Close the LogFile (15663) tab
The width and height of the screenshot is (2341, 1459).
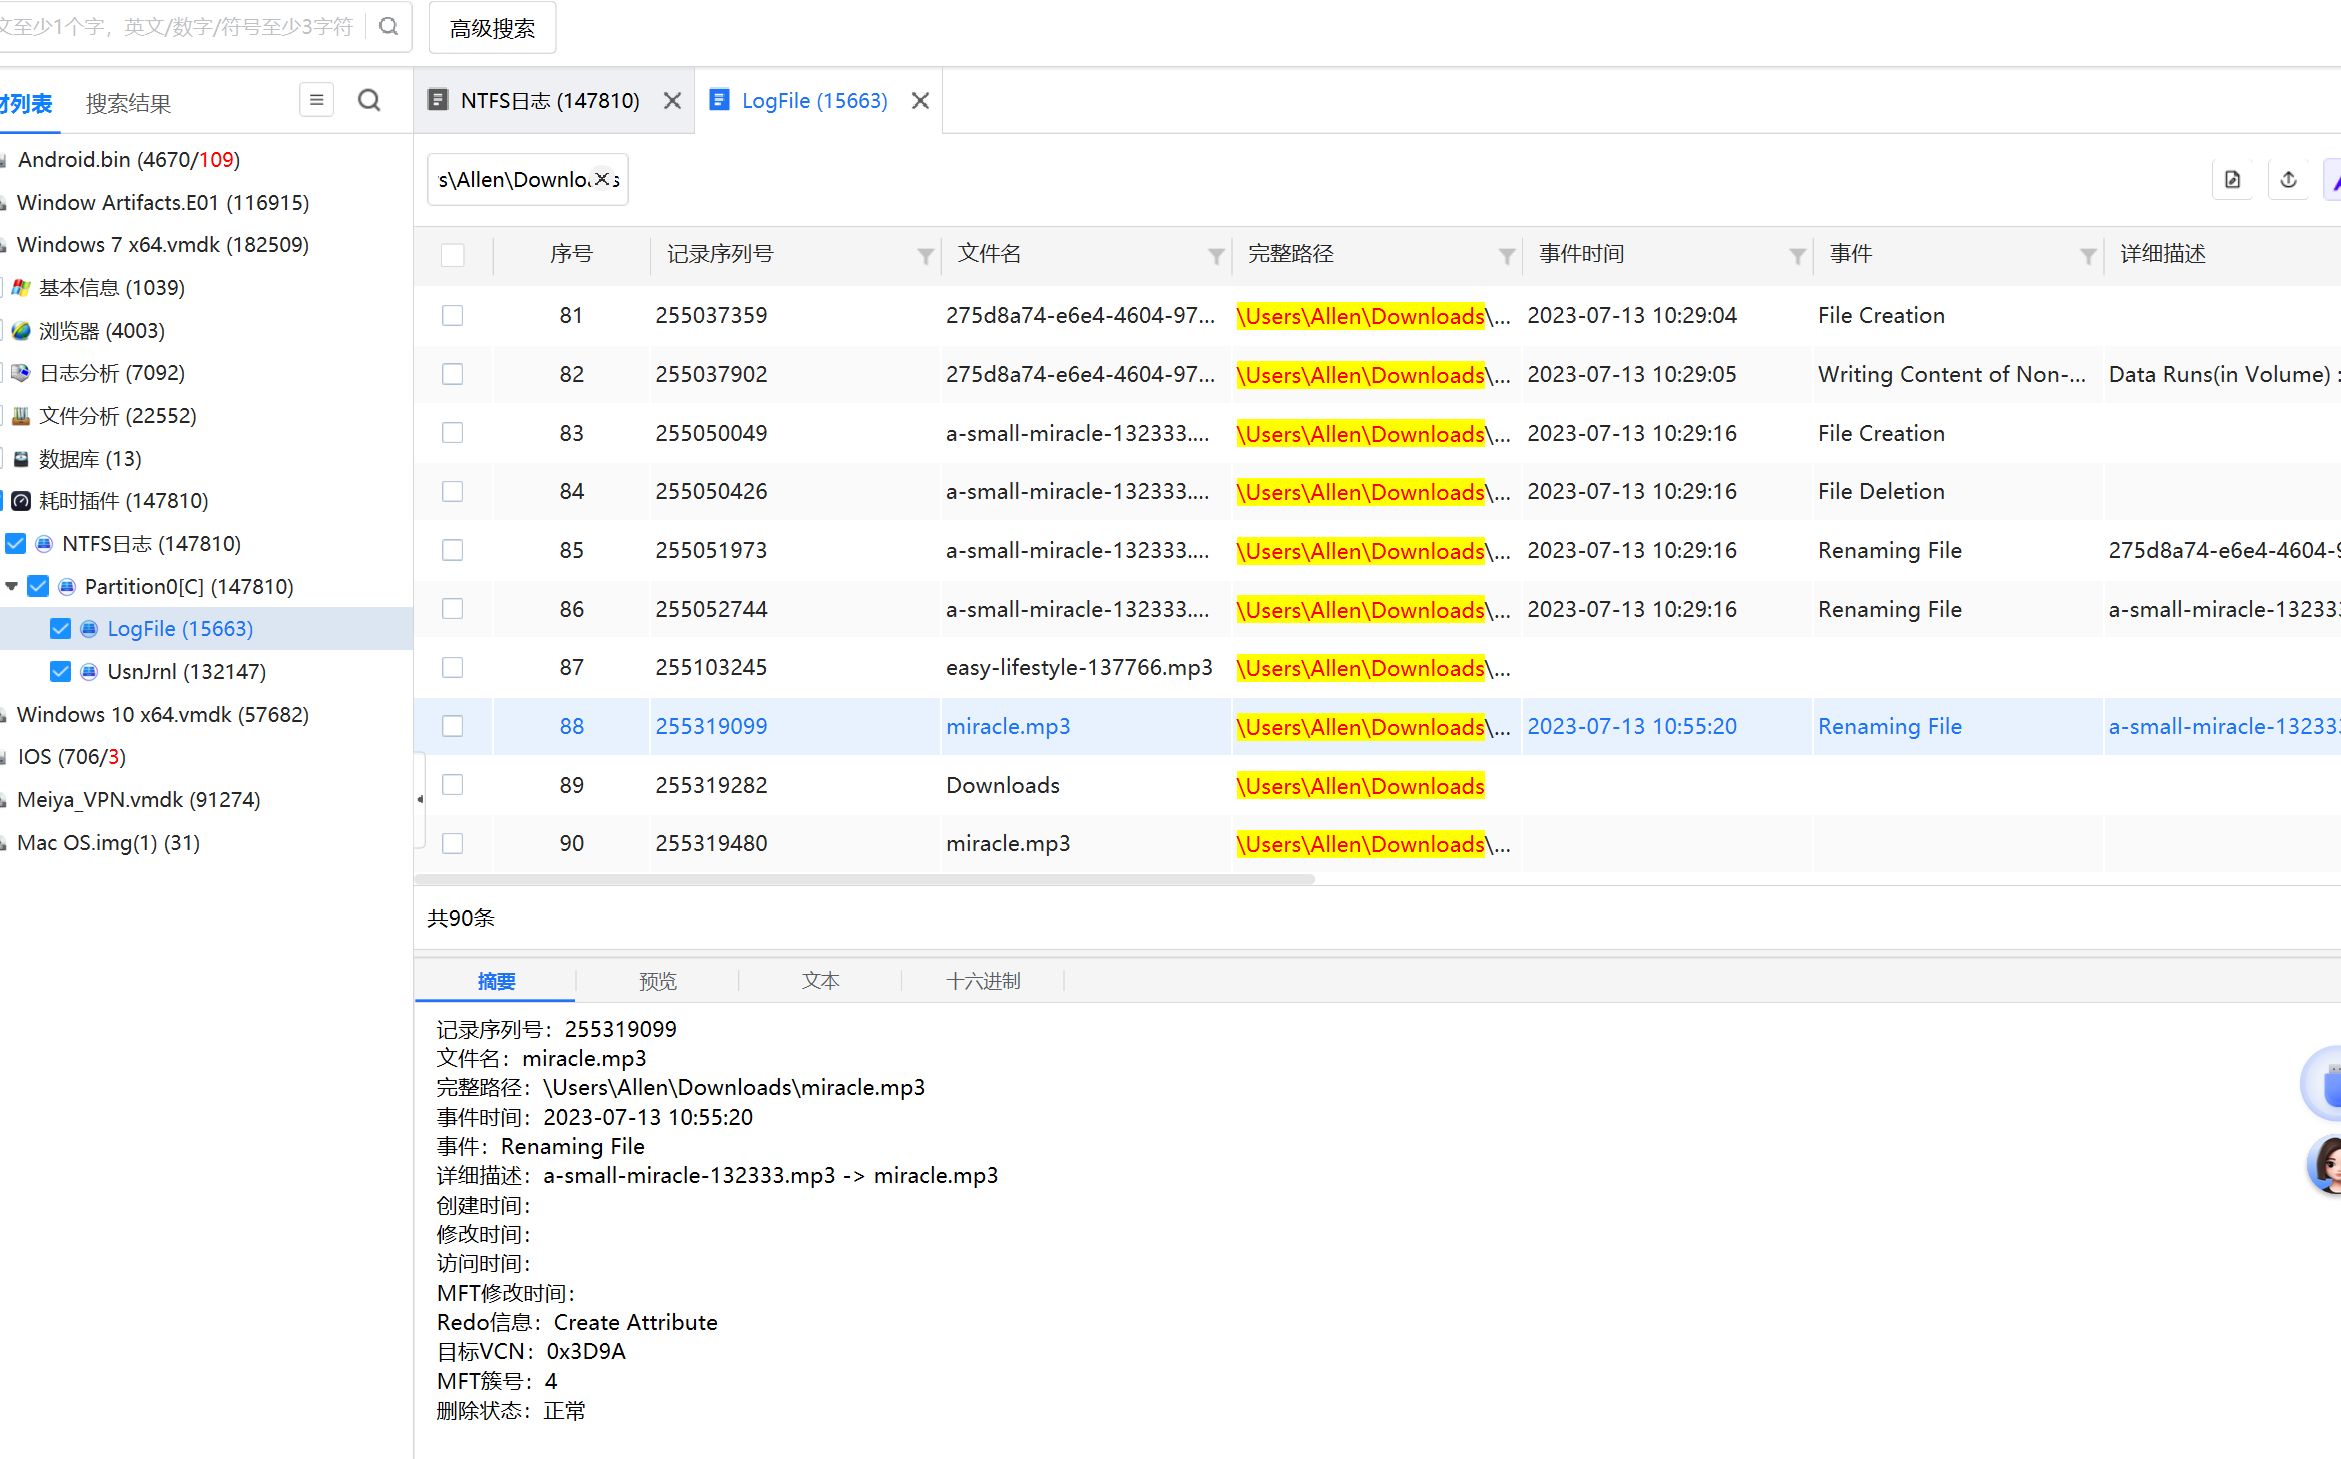click(x=920, y=101)
